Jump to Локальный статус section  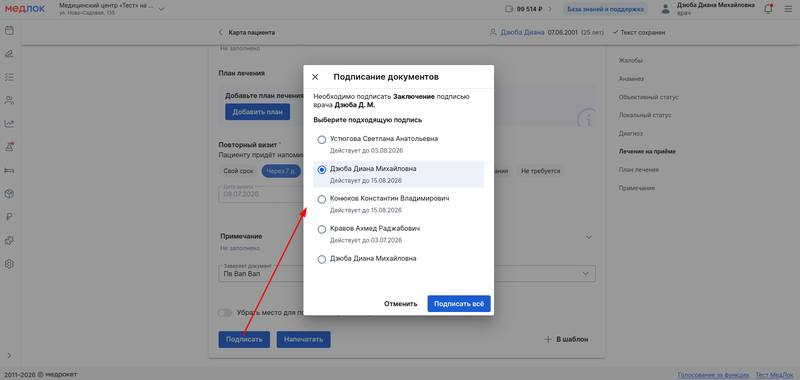[x=645, y=115]
